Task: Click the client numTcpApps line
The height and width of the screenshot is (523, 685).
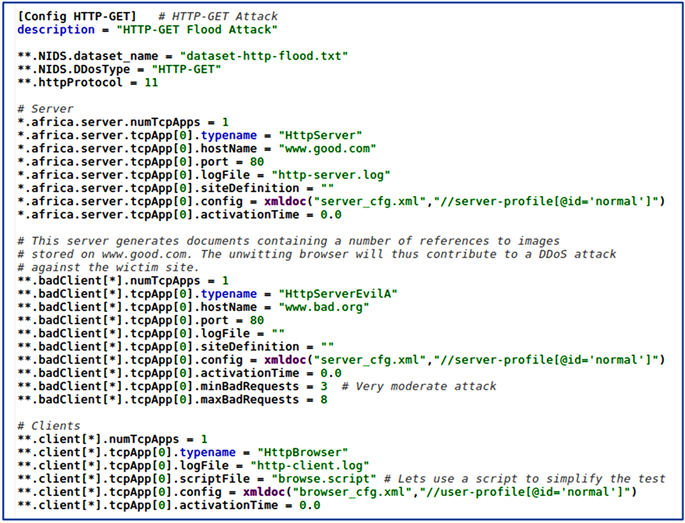Action: point(112,439)
